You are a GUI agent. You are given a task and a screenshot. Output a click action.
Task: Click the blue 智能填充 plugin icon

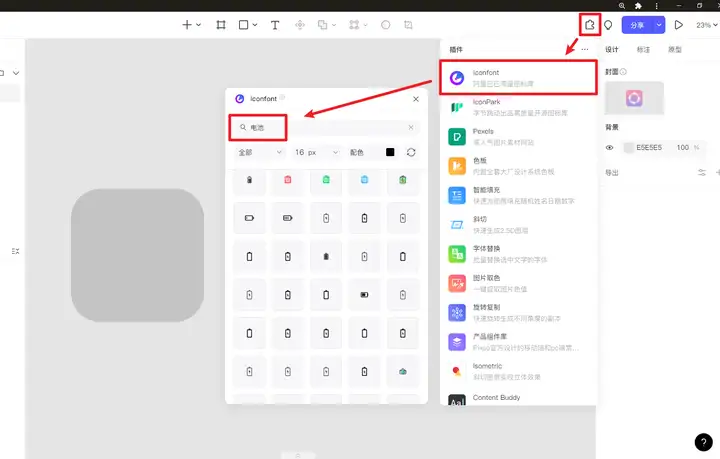coord(457,196)
